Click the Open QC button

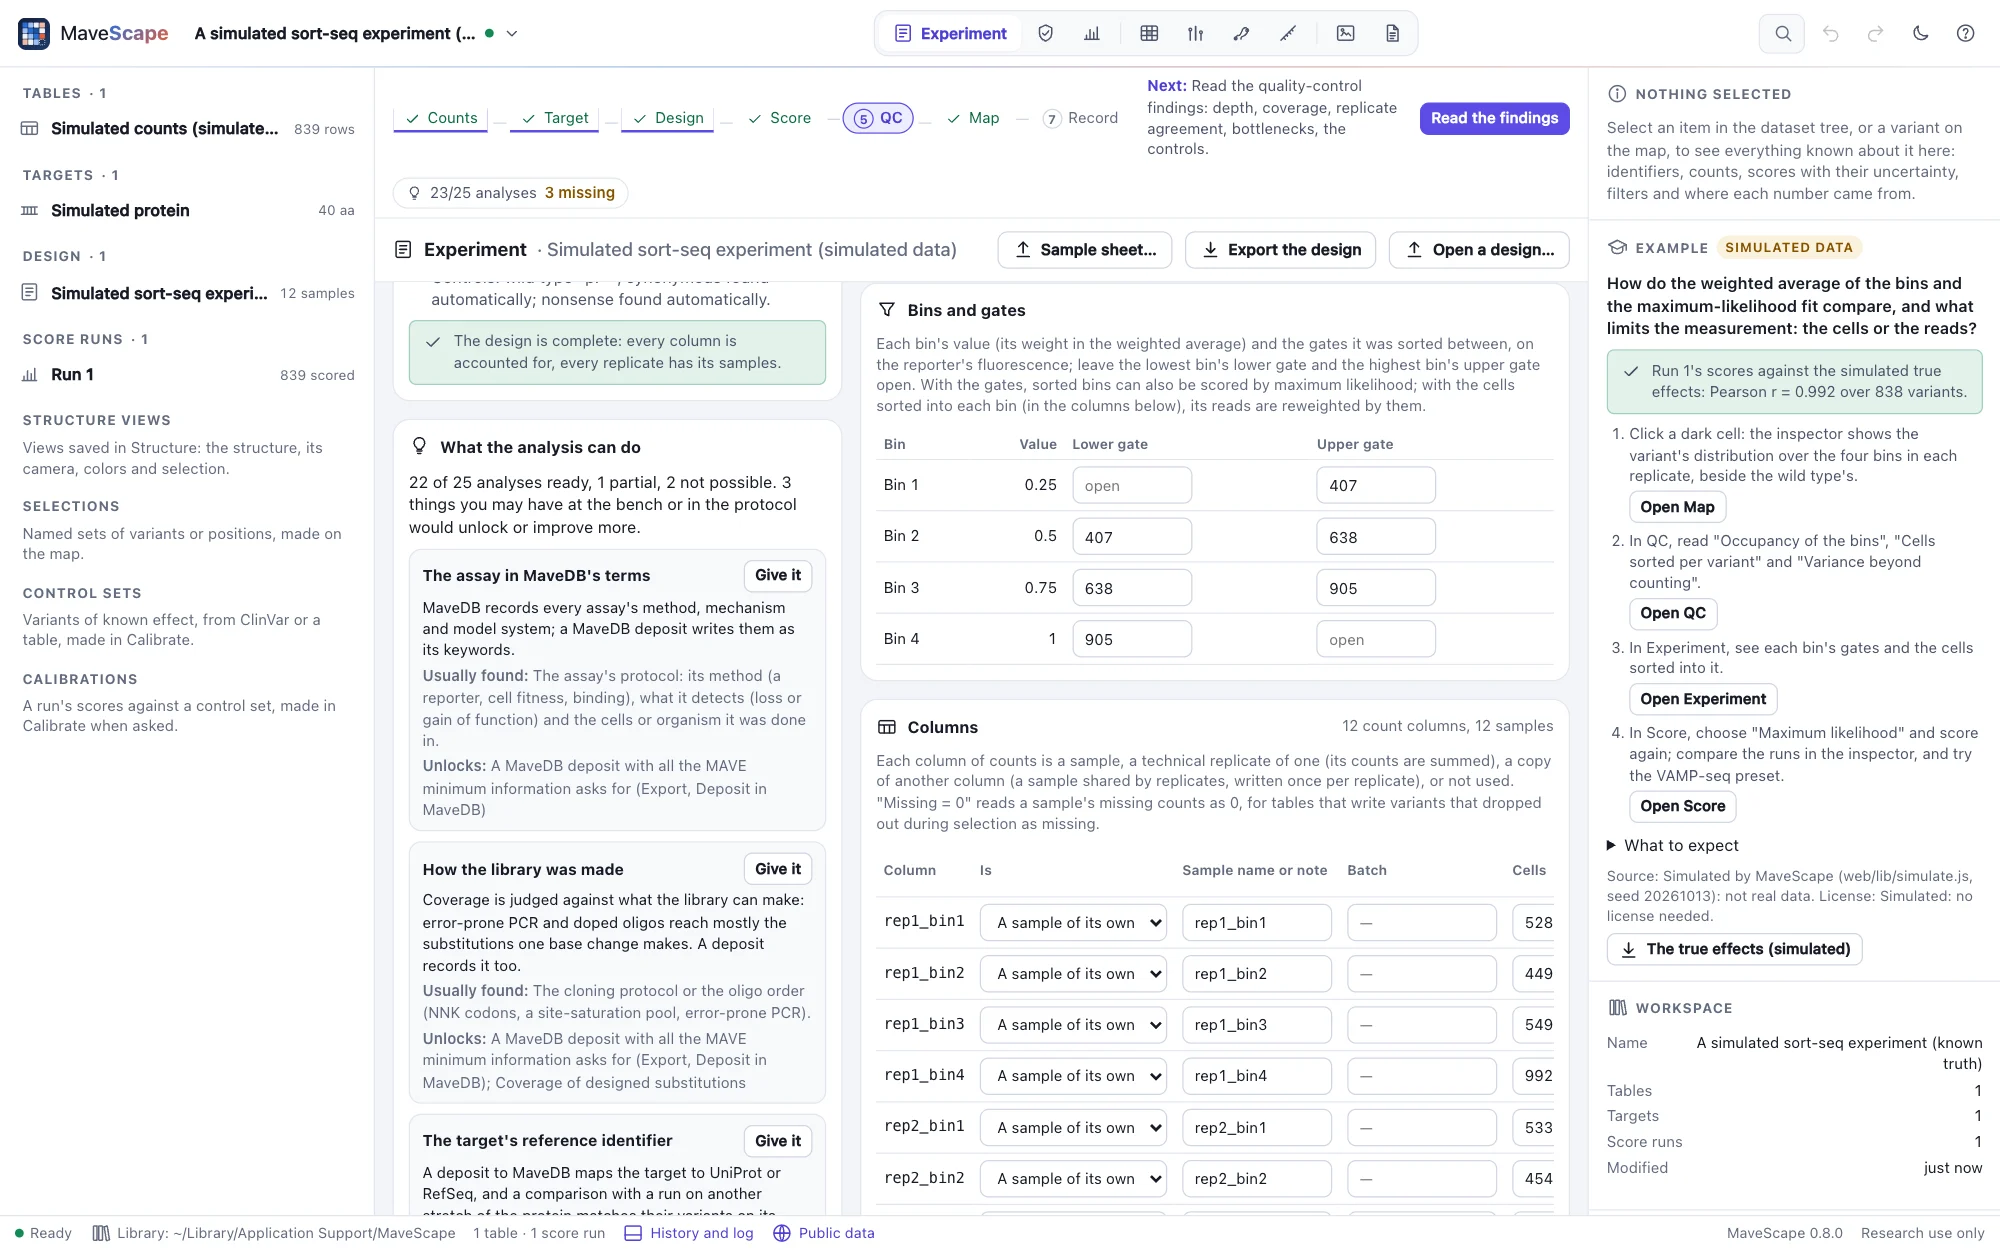tap(1673, 614)
